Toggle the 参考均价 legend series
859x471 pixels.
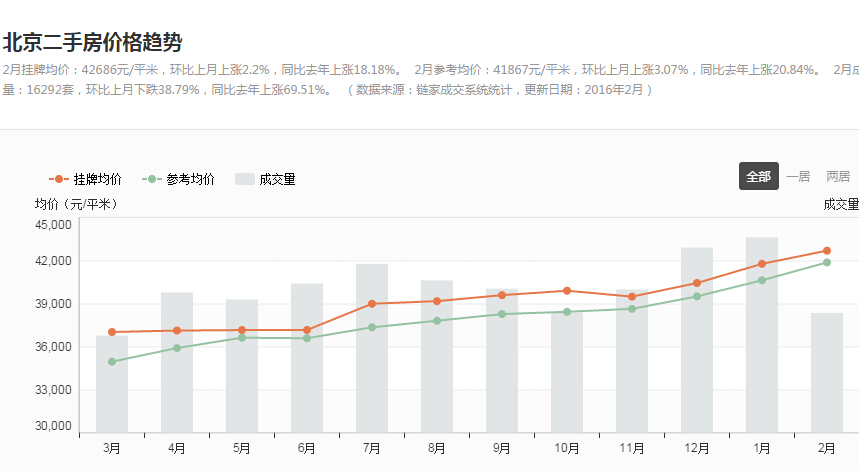179,179
